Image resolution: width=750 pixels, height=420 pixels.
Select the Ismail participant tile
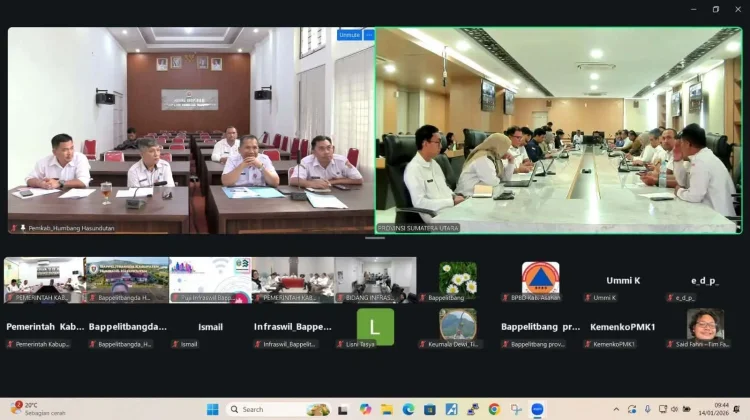click(x=210, y=327)
